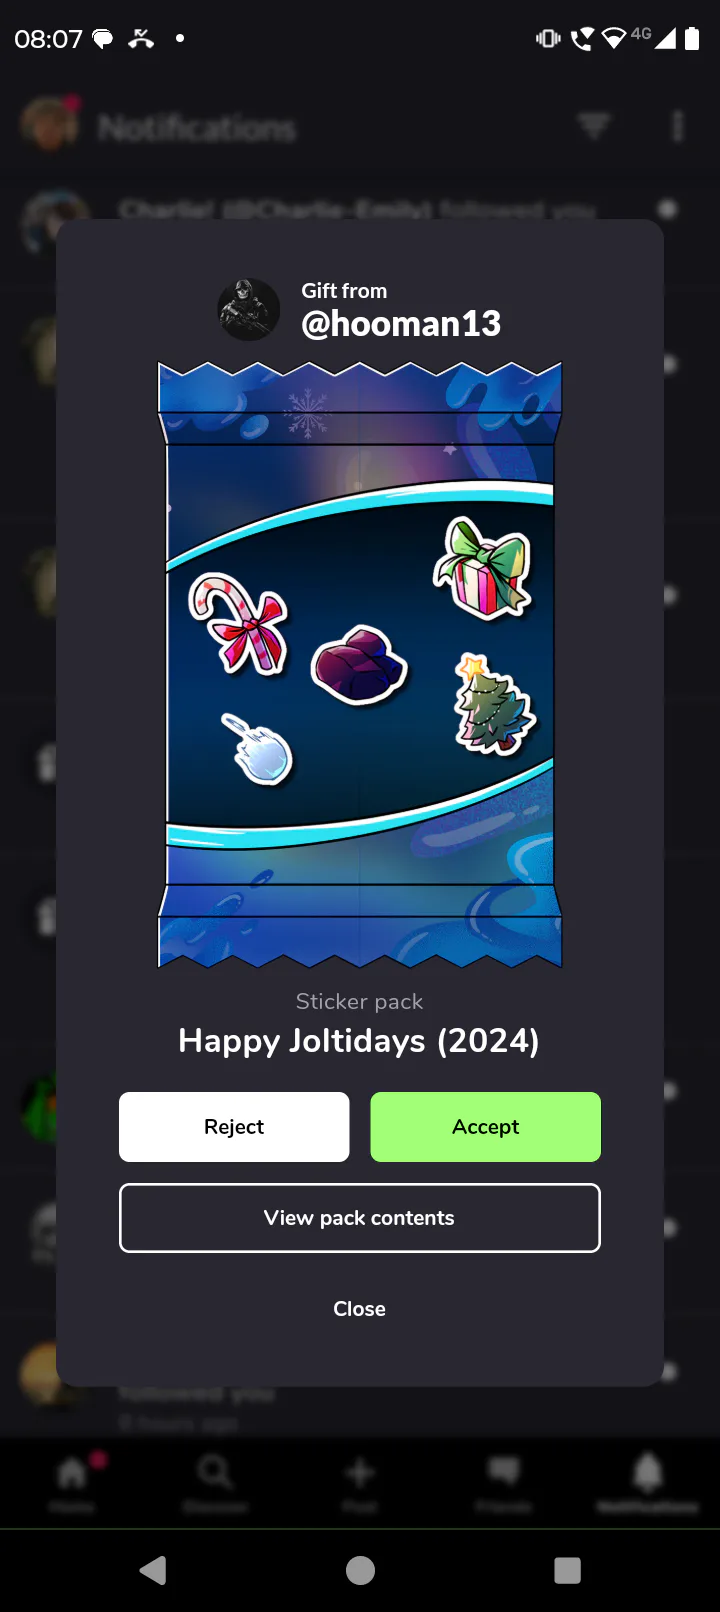Accept the Happy Joltidays sticker pack
This screenshot has height=1612, width=720.
[485, 1127]
